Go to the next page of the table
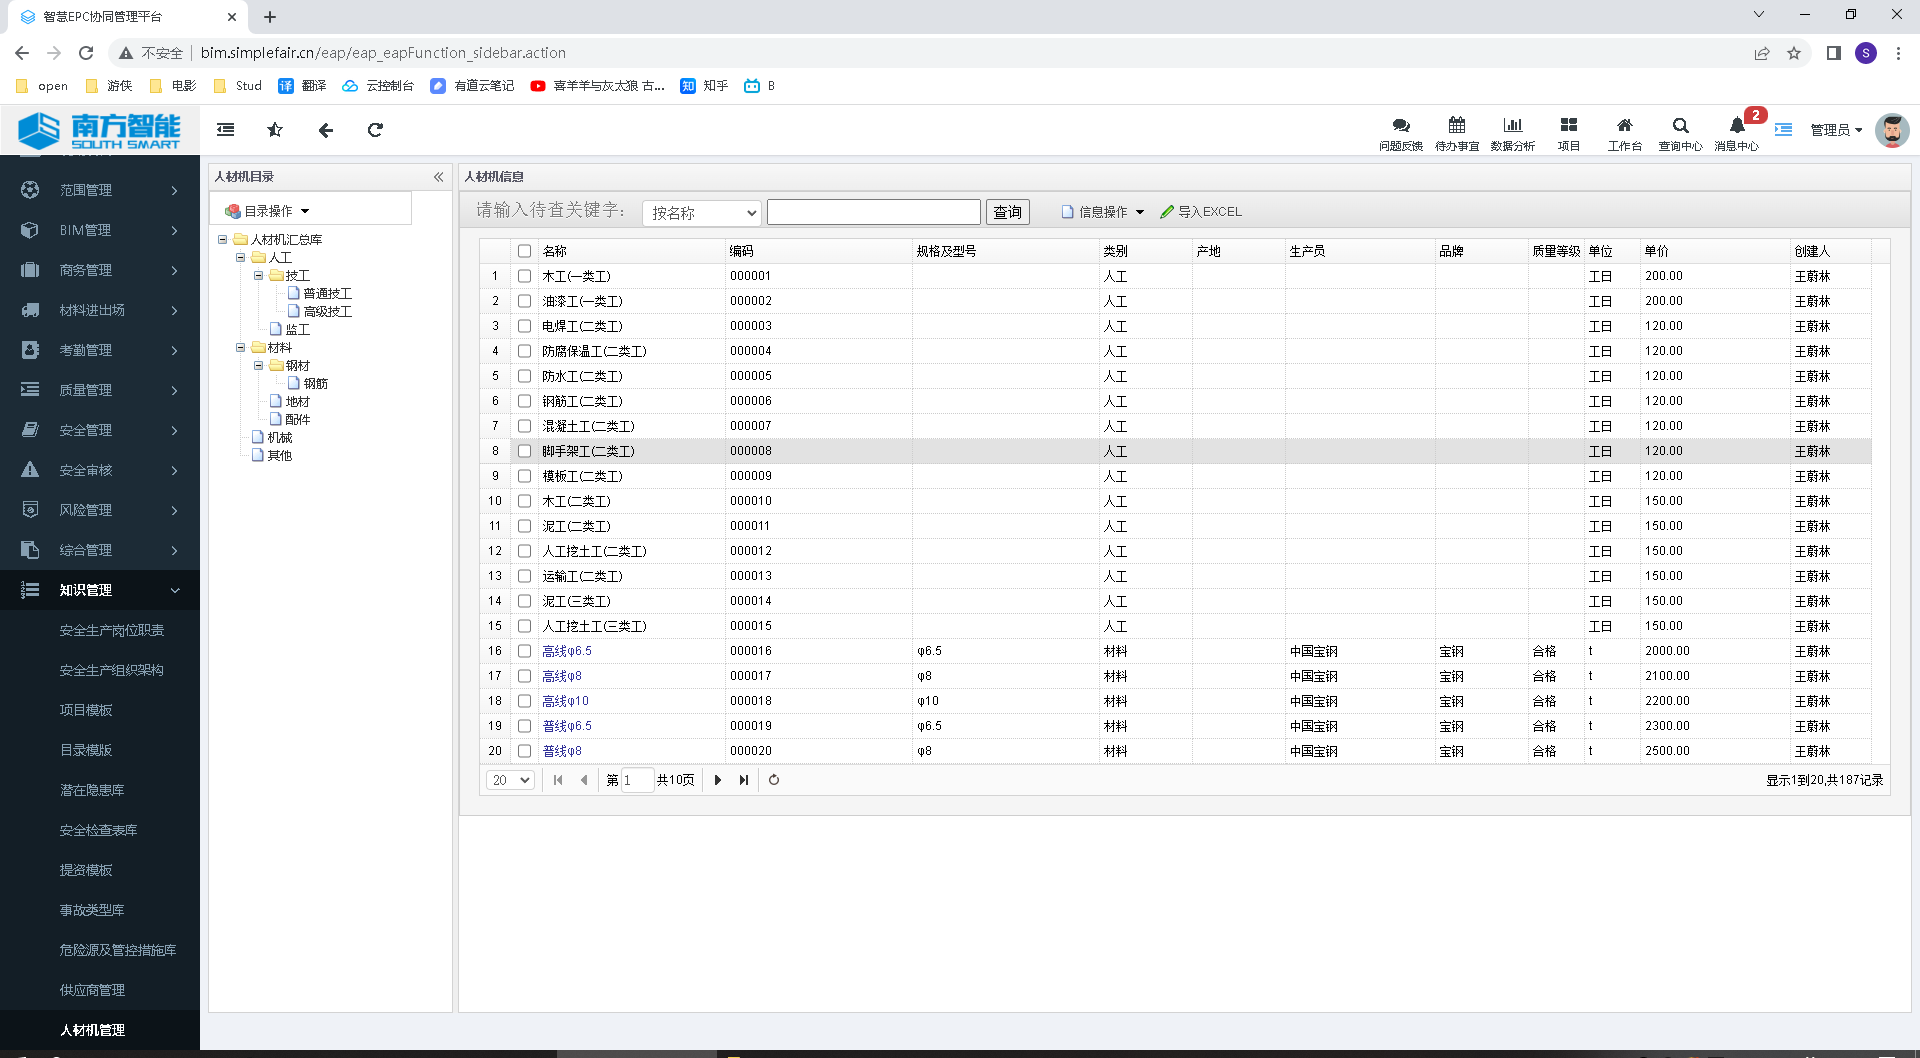Viewport: 1920px width, 1058px height. click(x=718, y=780)
